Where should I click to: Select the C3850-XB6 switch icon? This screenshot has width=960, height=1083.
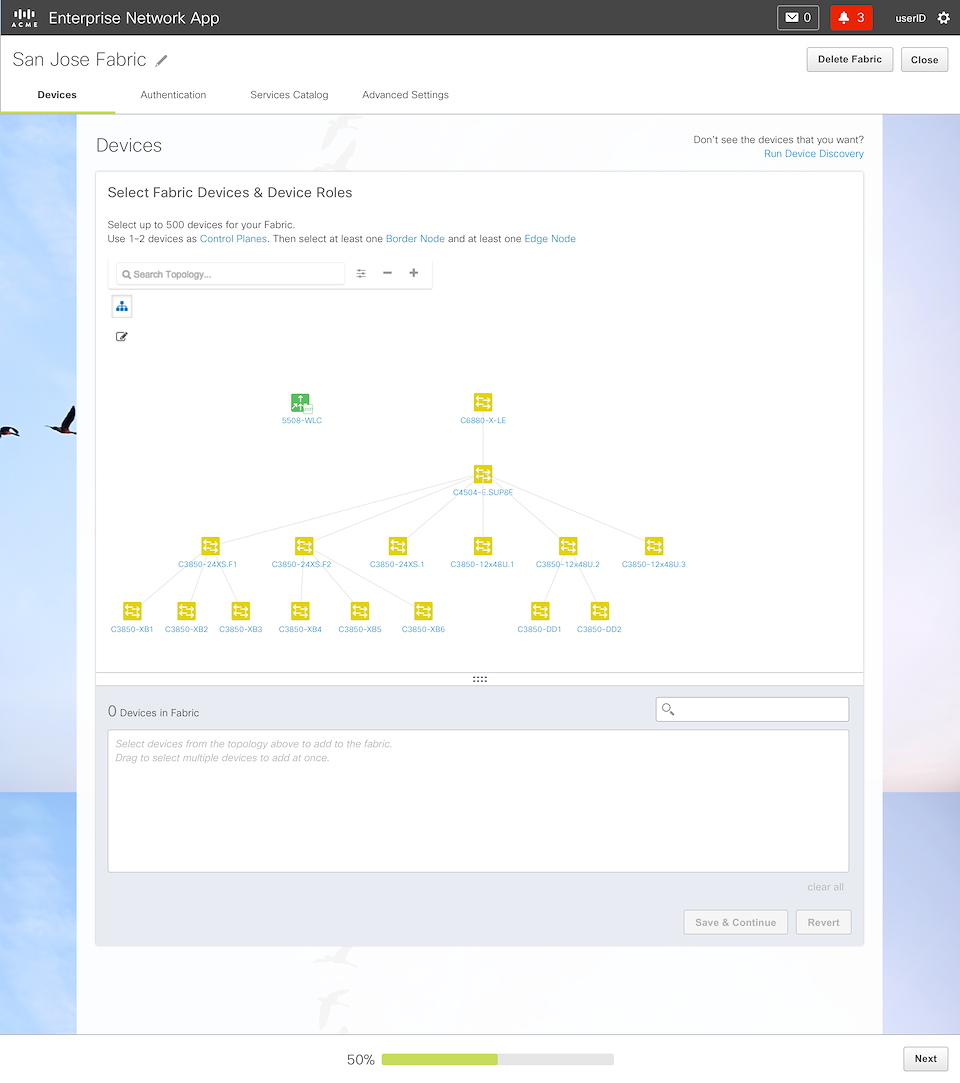[423, 611]
